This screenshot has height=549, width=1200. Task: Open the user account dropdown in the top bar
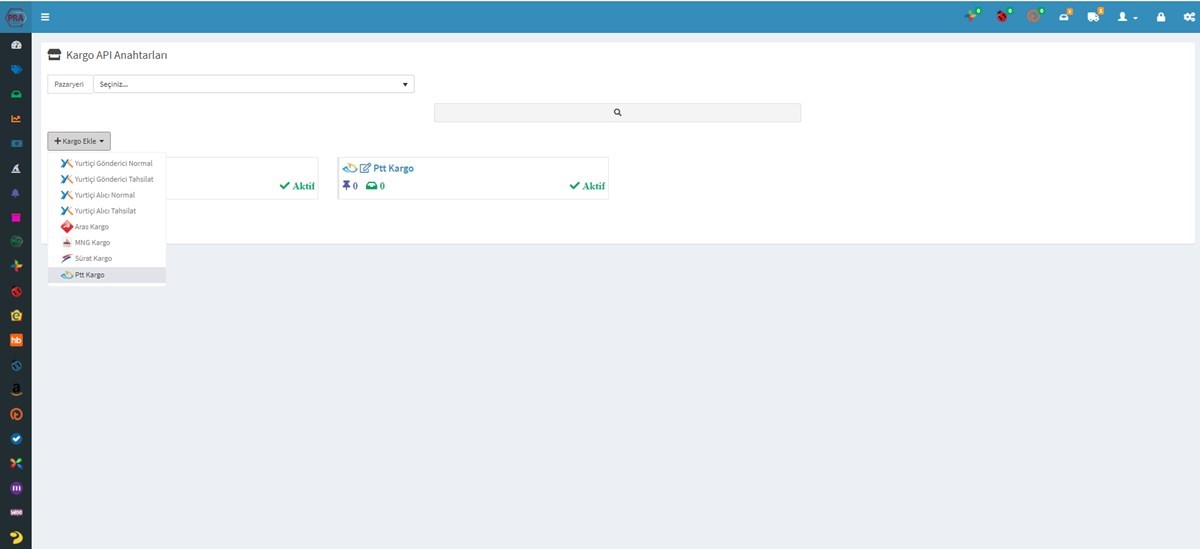(1128, 17)
